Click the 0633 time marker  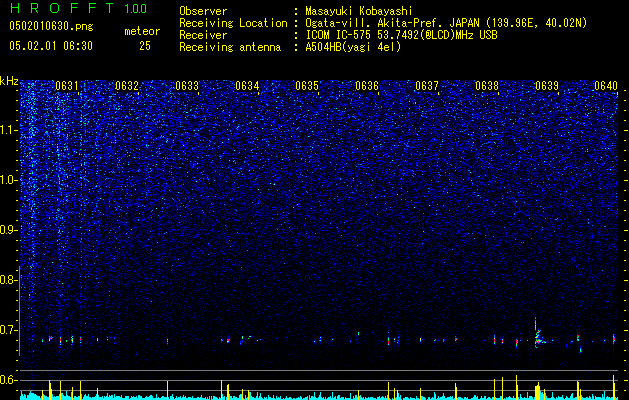tap(187, 86)
